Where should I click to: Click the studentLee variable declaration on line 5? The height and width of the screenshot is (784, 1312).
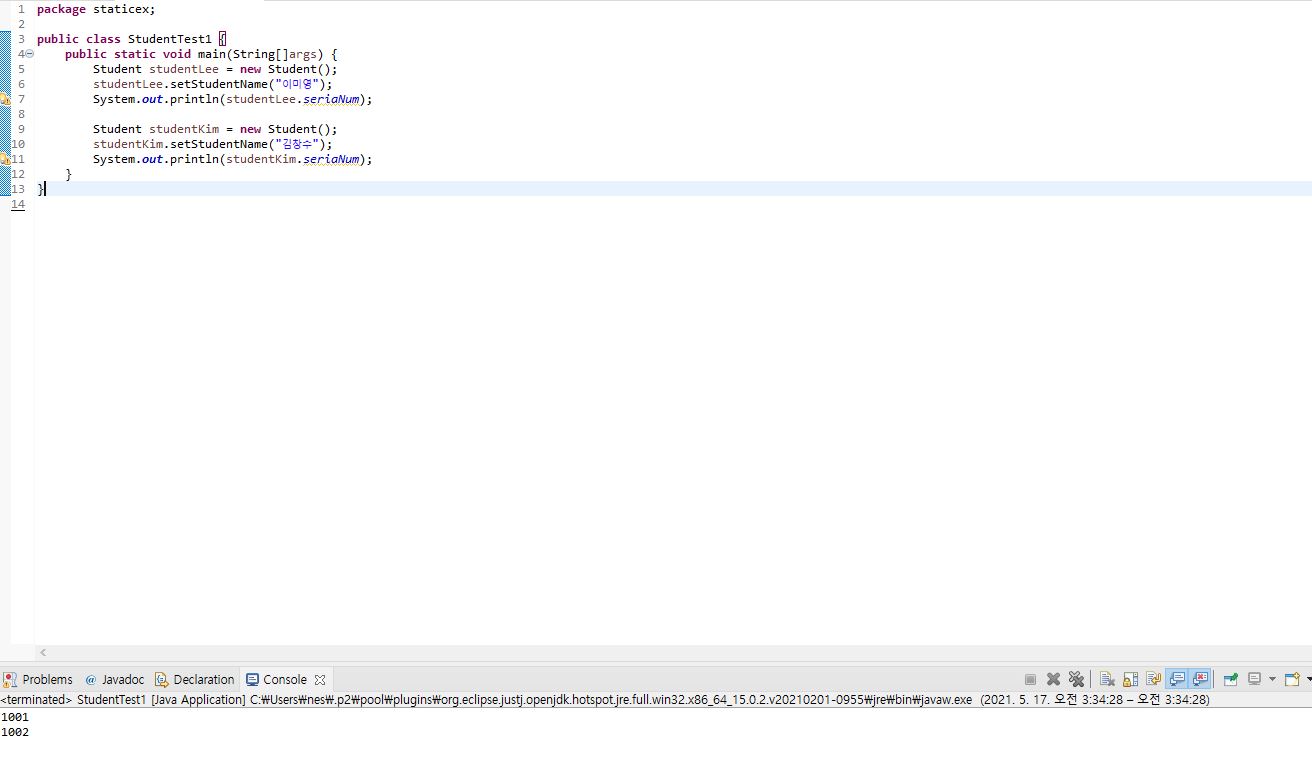click(x=184, y=69)
